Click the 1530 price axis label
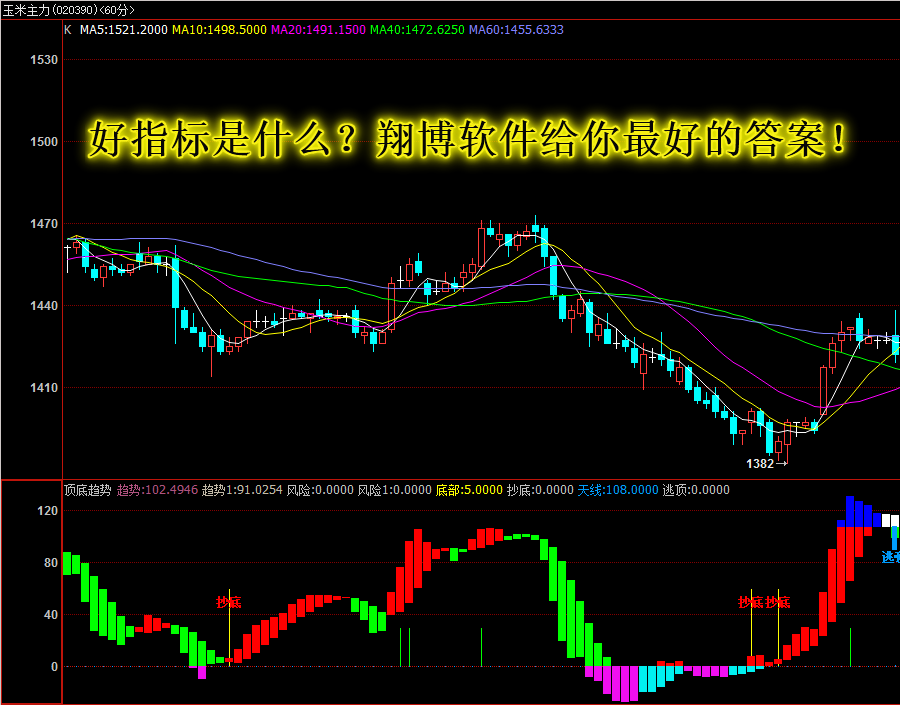Viewport: 900px width, 705px height. [44, 60]
